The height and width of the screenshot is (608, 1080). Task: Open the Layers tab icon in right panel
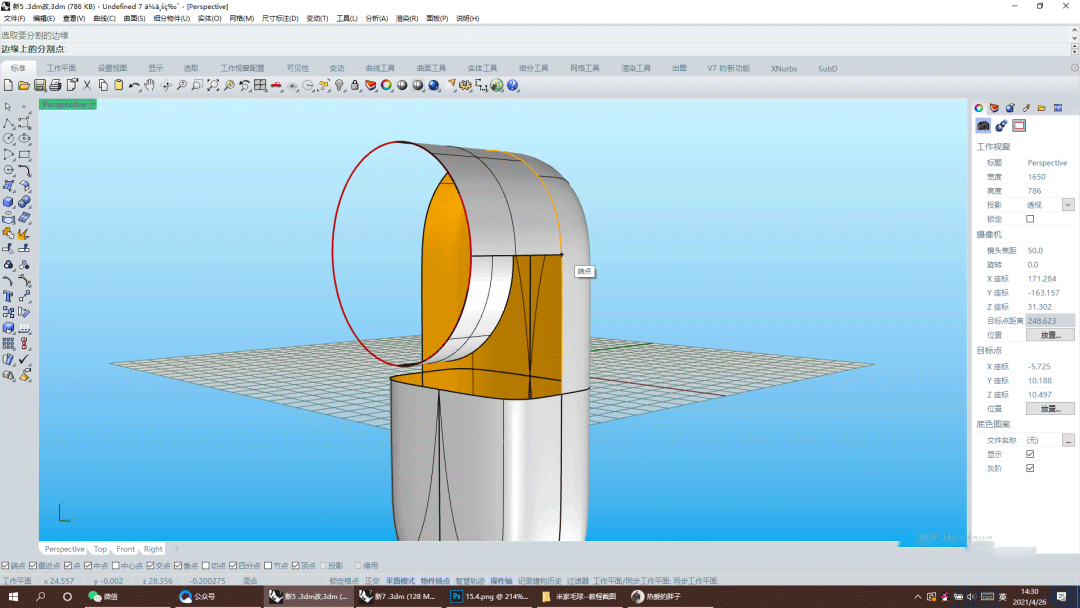[x=994, y=108]
